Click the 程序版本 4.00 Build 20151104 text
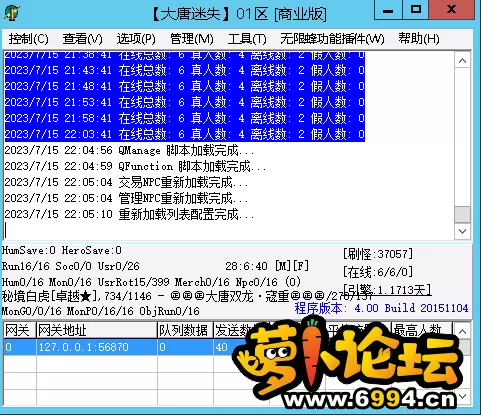This screenshot has height=416, width=481. tap(381, 308)
